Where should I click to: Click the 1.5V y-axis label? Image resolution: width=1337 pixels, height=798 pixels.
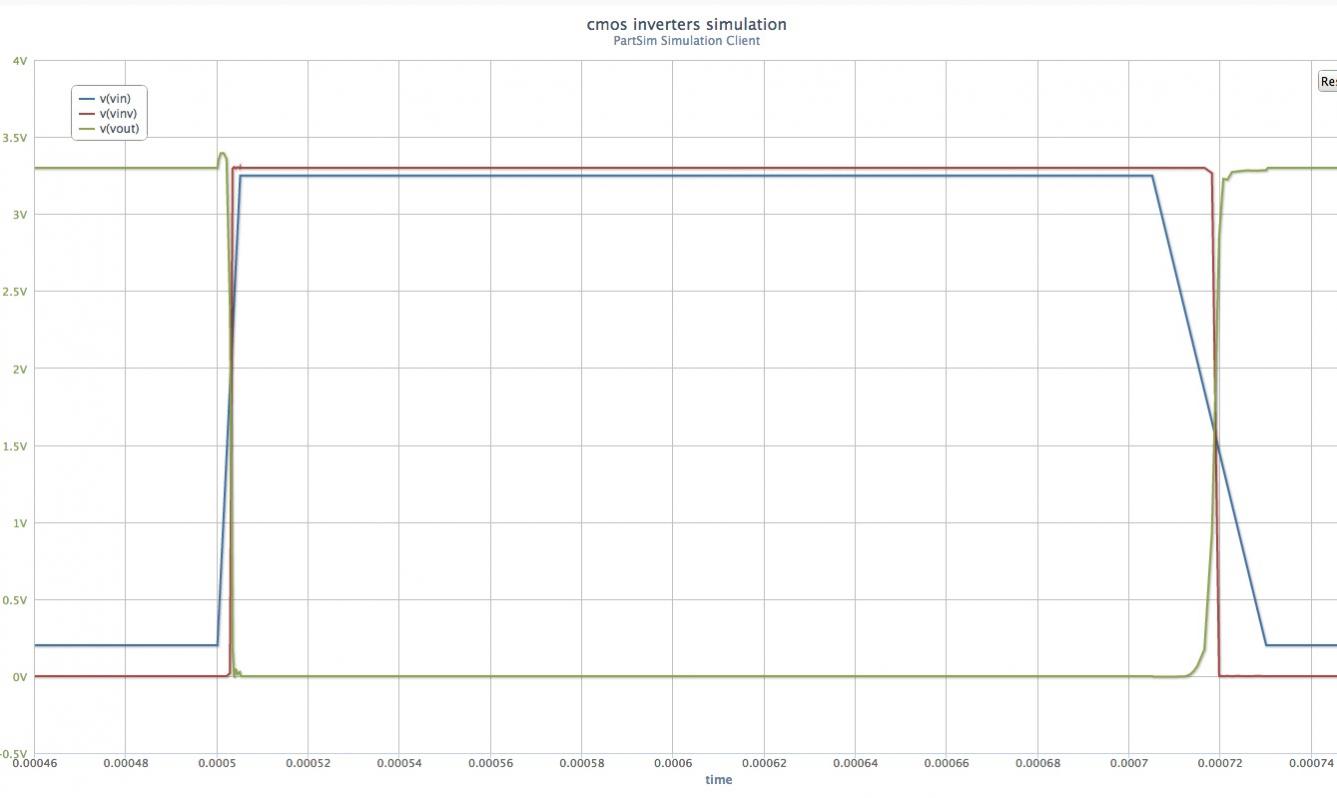click(x=15, y=446)
